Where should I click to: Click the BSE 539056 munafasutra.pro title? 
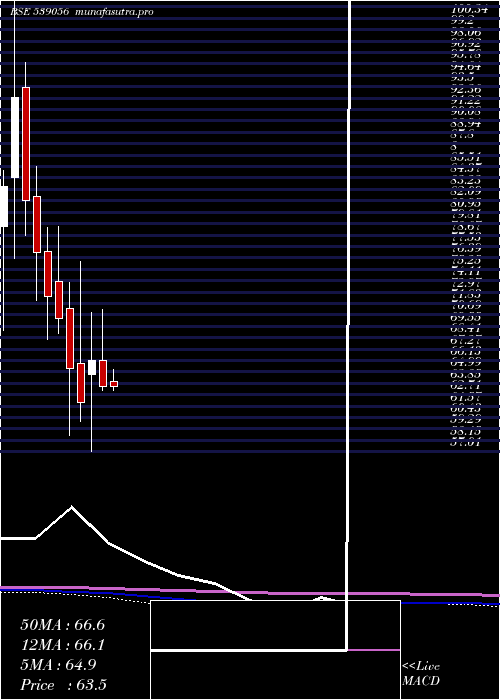click(x=82, y=12)
